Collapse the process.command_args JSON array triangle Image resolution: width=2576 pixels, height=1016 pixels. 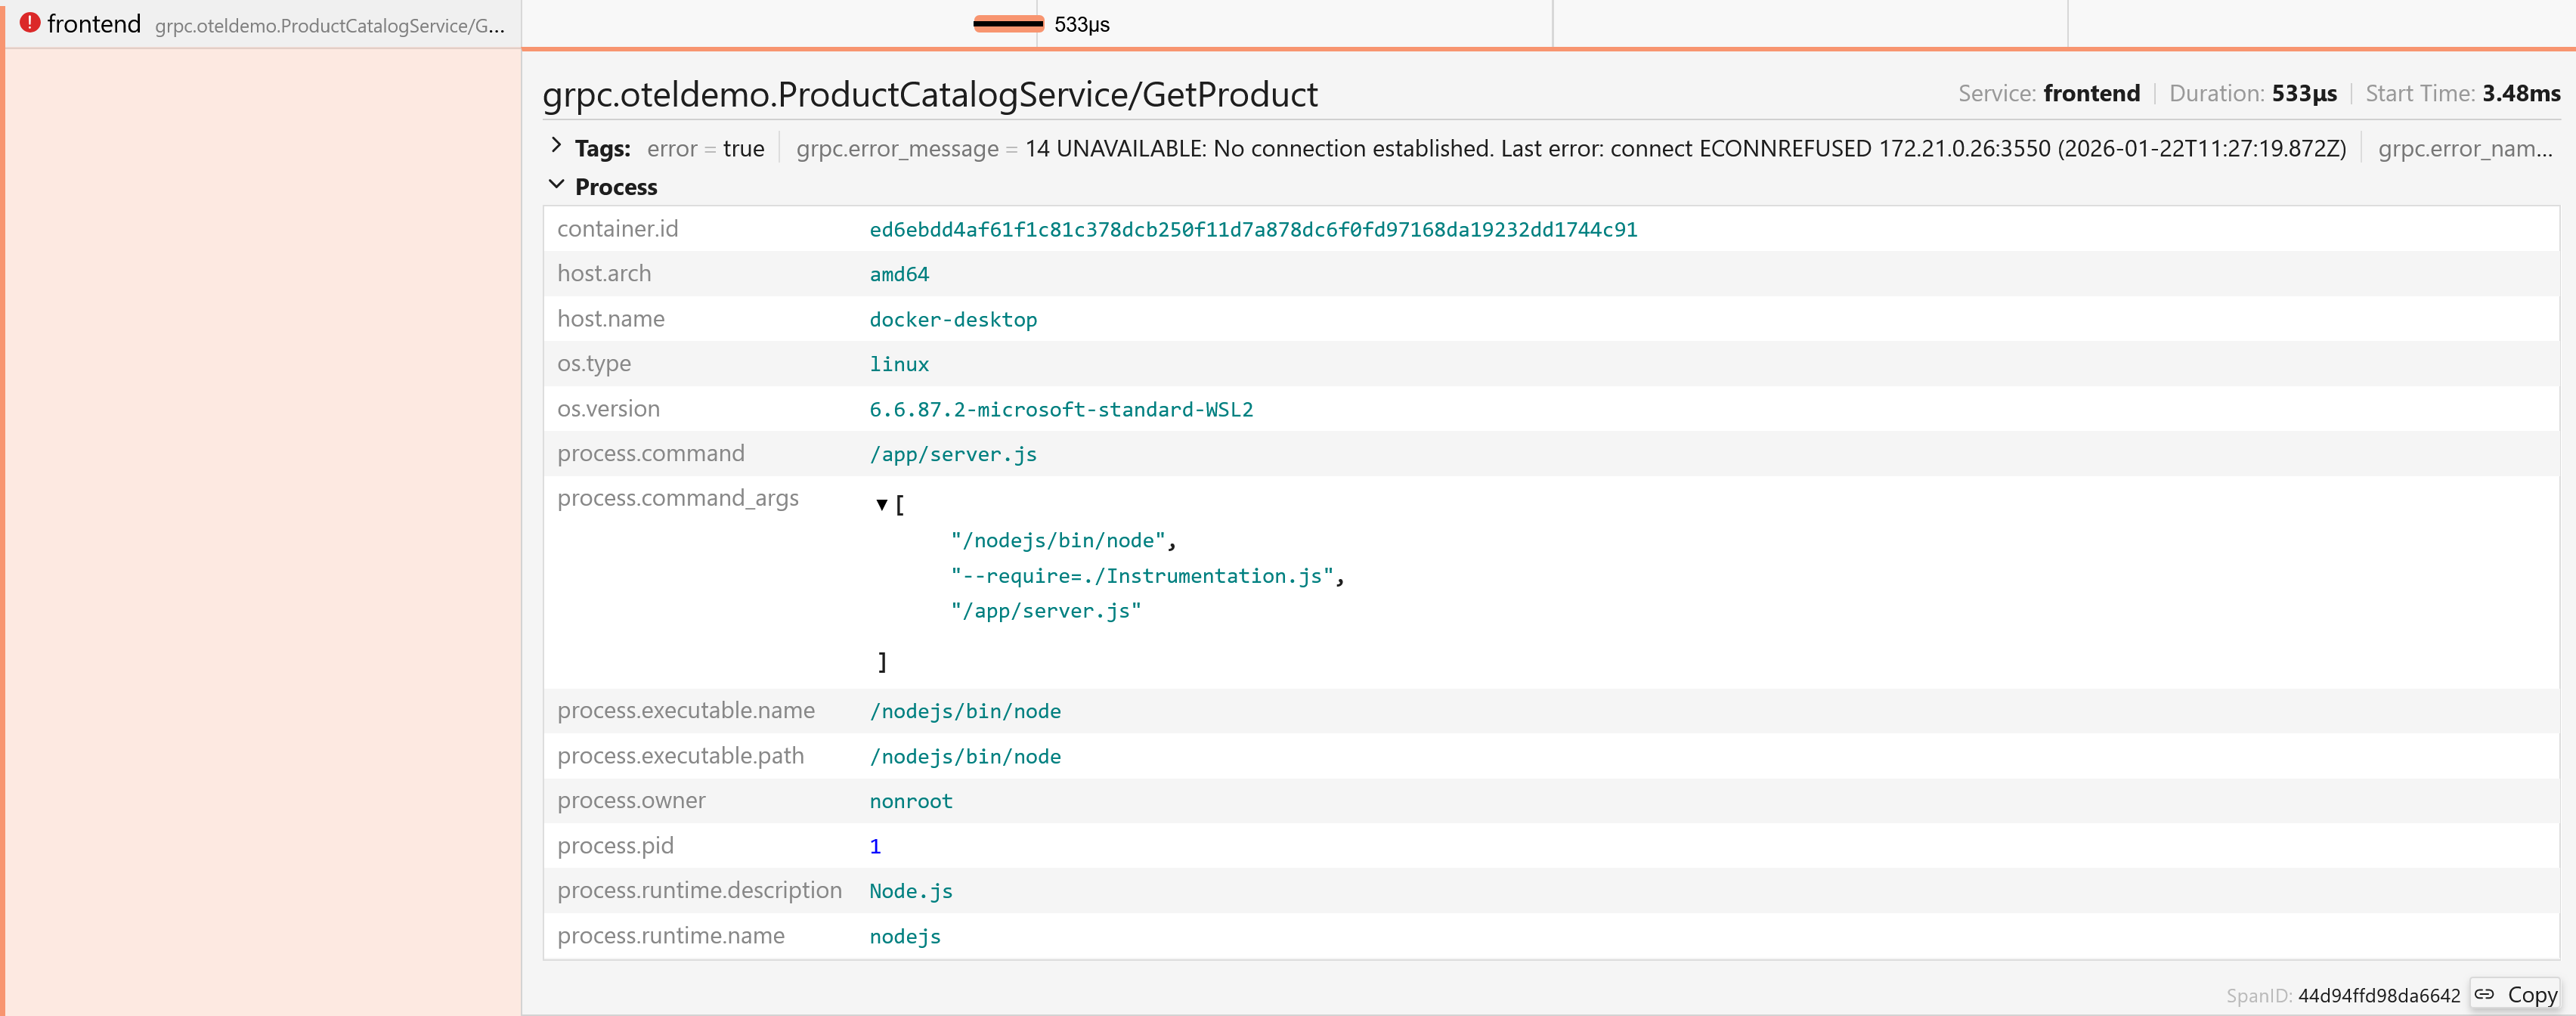coord(881,505)
